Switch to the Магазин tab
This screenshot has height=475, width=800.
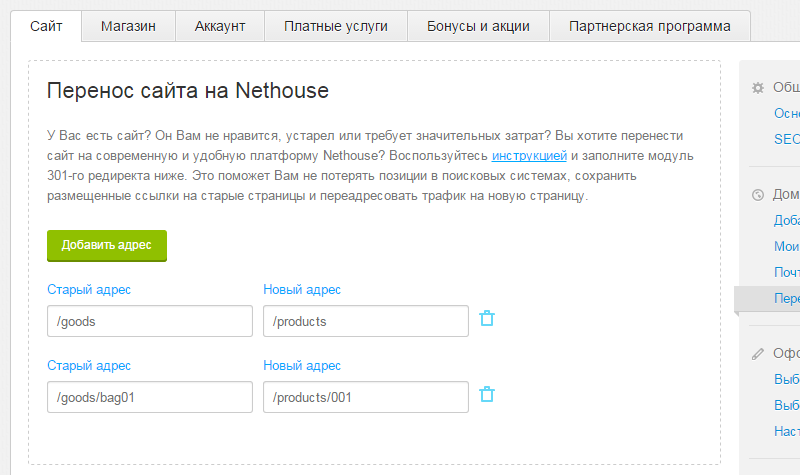pyautogui.click(x=128, y=26)
